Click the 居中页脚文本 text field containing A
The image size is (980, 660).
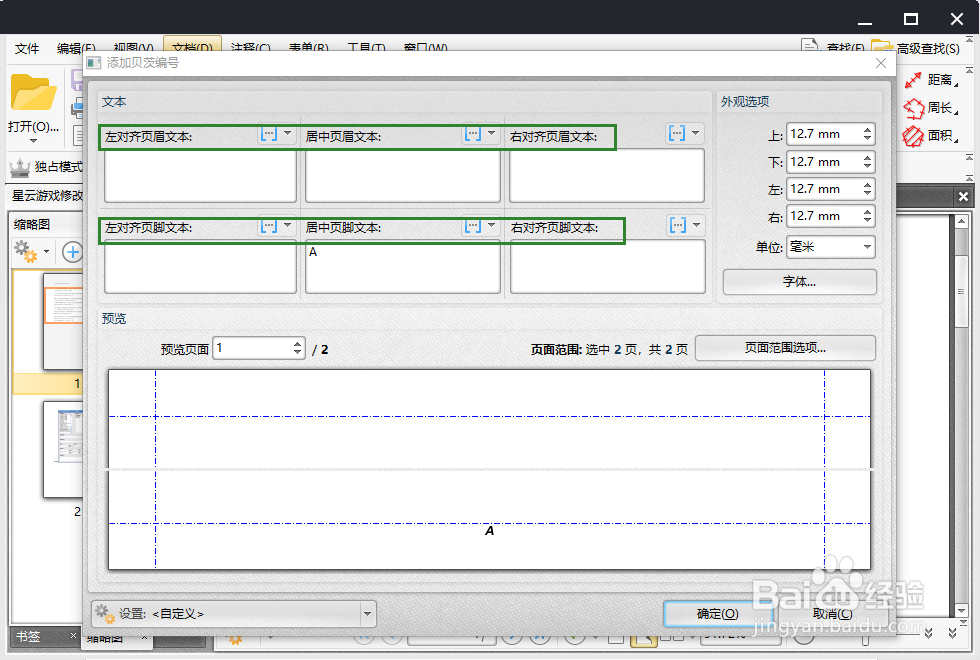click(403, 267)
